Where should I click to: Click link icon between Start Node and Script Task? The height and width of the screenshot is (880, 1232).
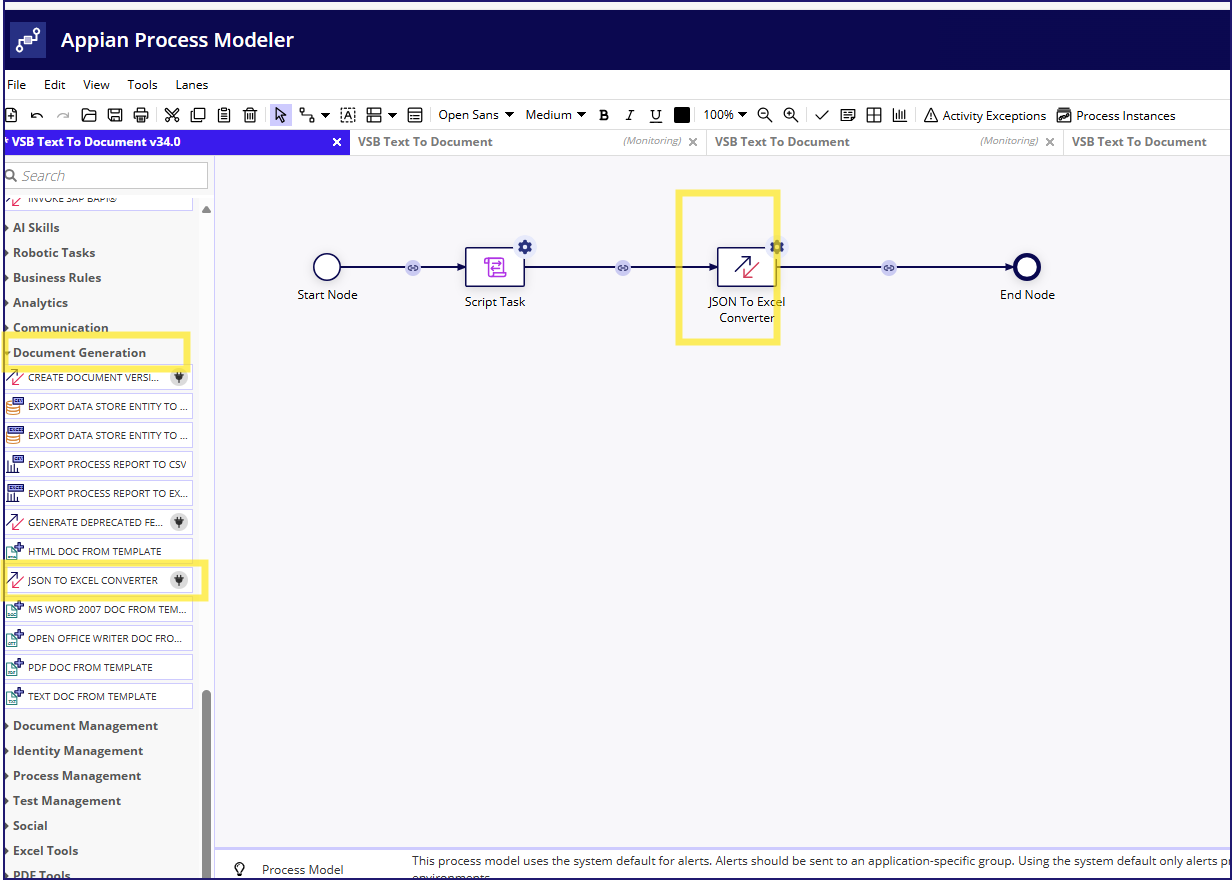(412, 268)
